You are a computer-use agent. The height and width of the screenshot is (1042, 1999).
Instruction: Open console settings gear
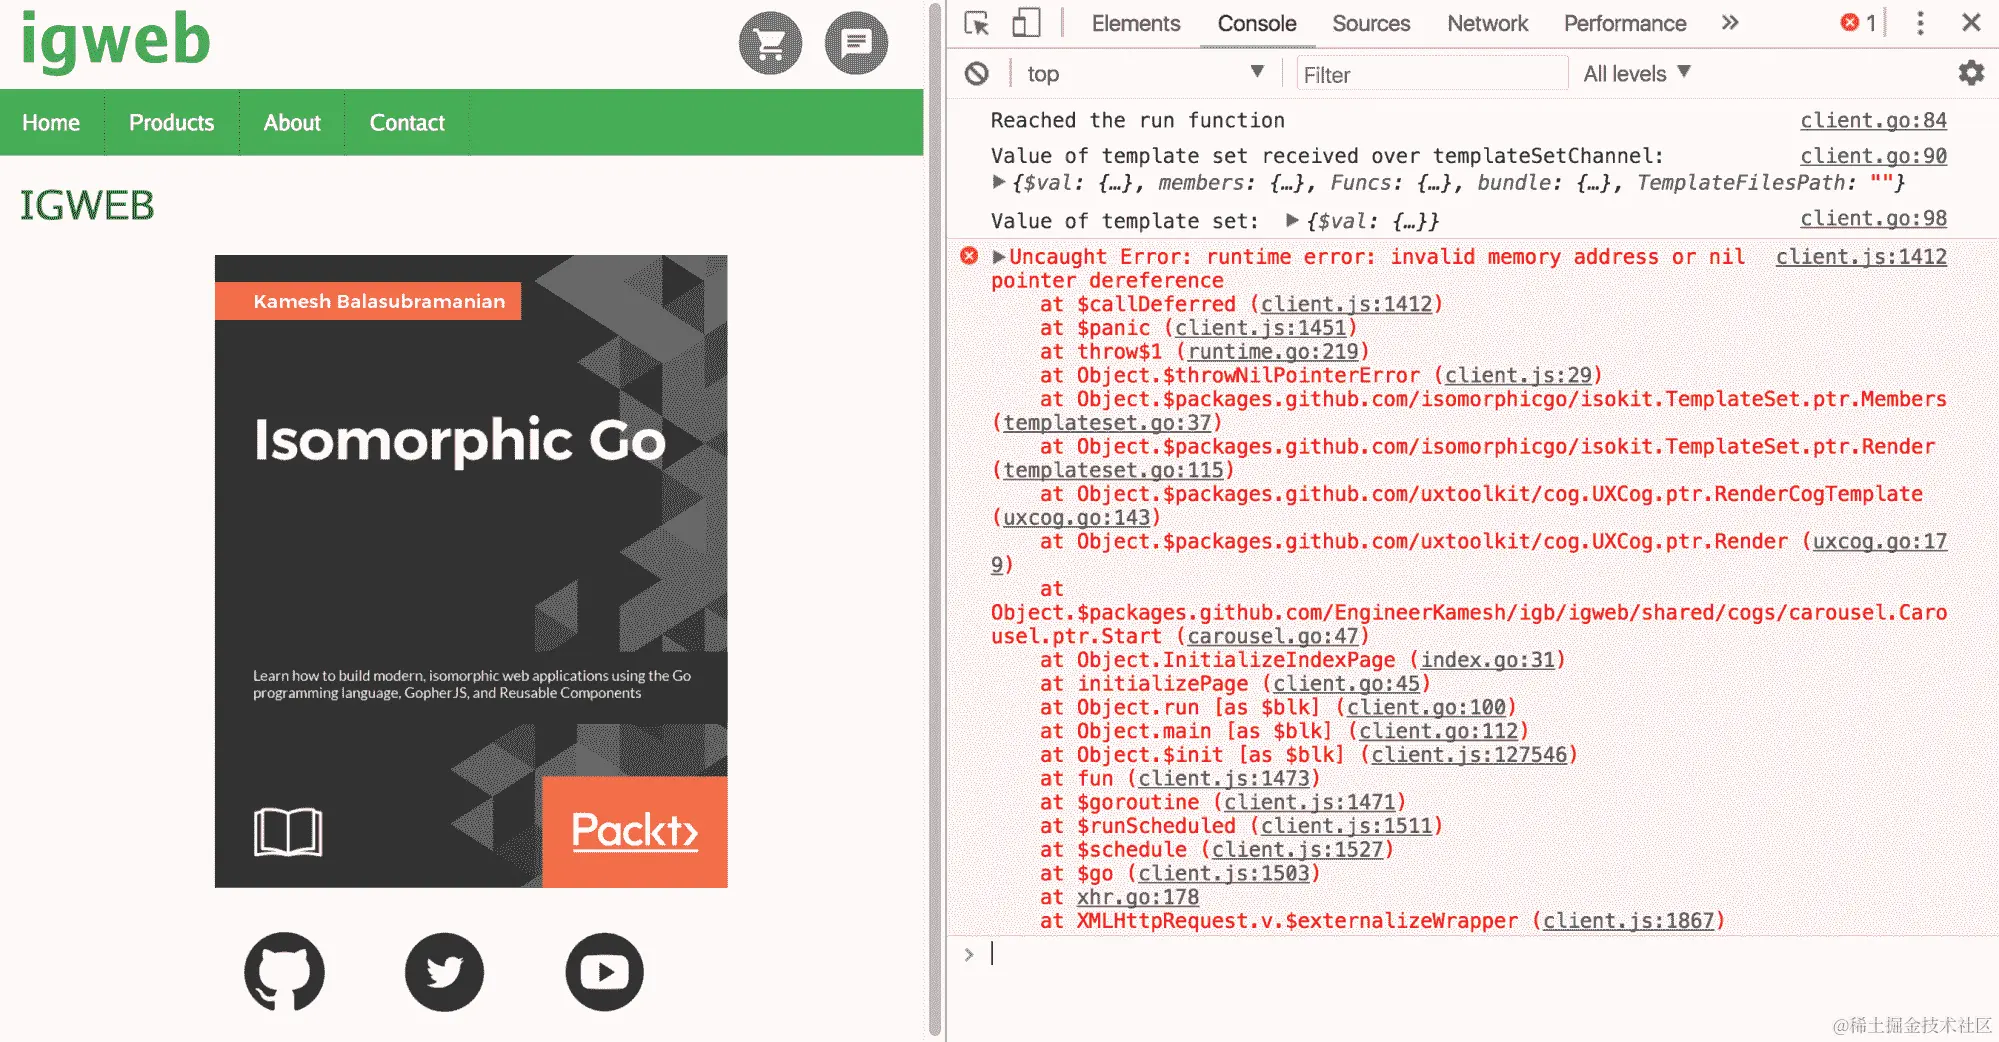click(x=1971, y=73)
